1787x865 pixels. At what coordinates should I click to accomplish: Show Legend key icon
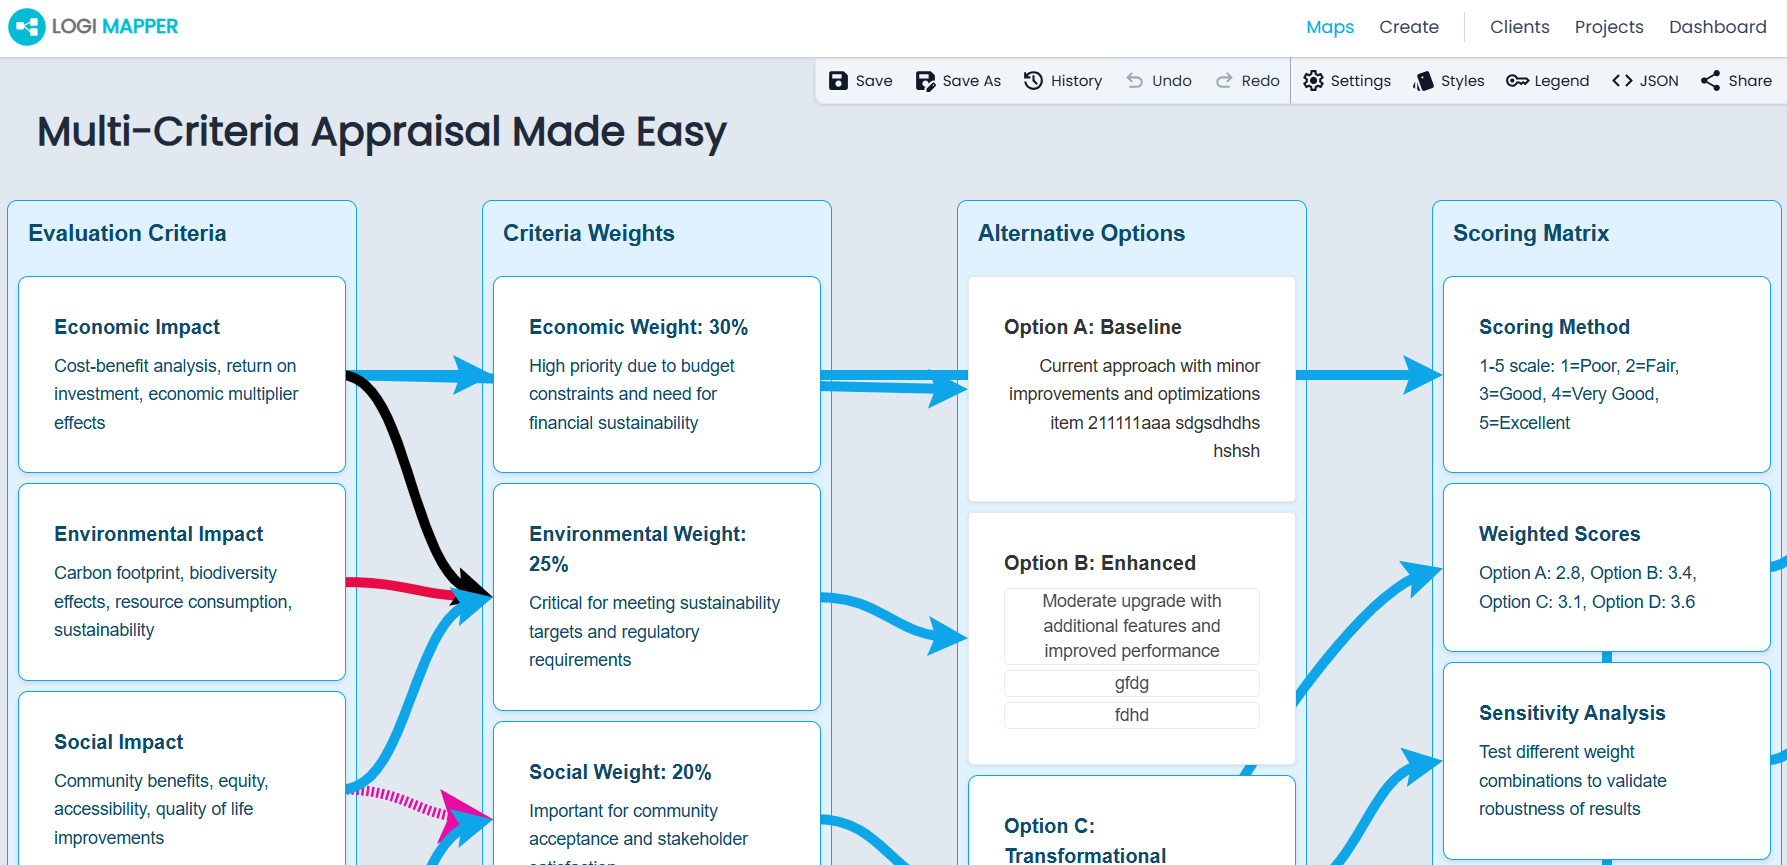pos(1517,81)
